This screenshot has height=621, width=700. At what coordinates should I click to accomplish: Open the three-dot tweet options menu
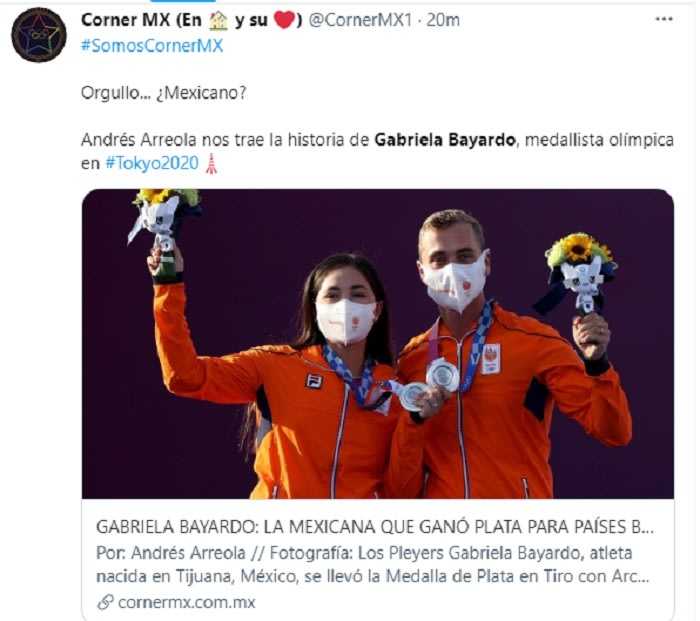pyautogui.click(x=664, y=19)
